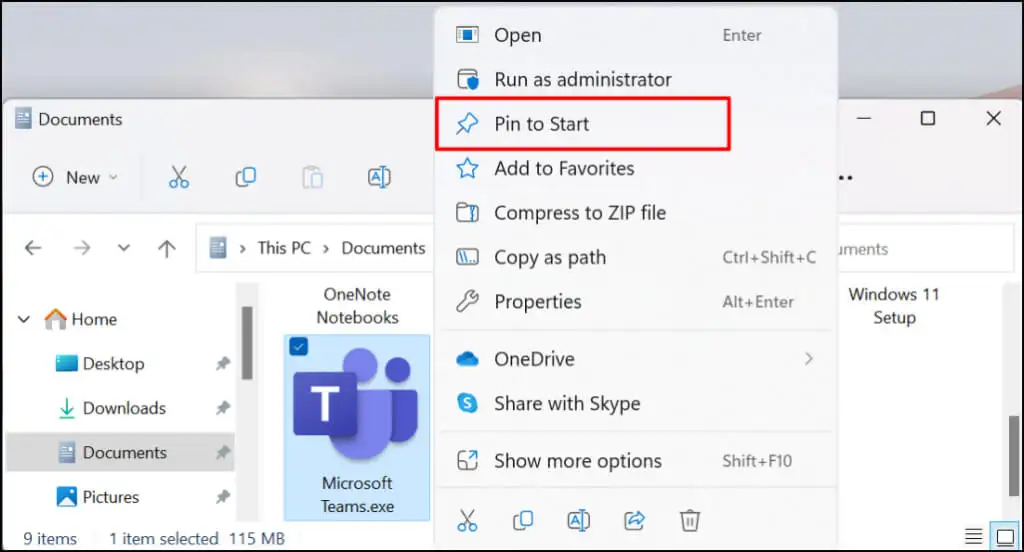Screen dimensions: 1024x552
Task: Choose Add to Favorites
Action: click(x=635, y=169)
